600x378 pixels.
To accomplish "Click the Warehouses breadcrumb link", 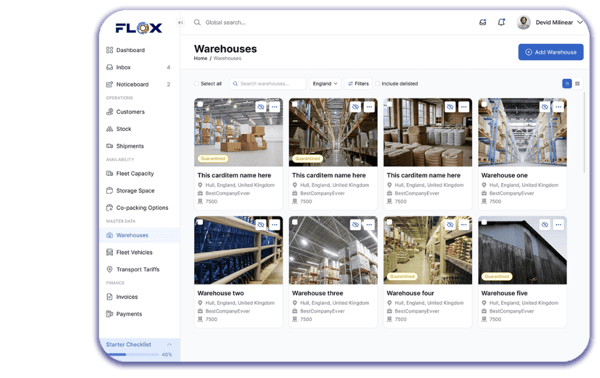I will [227, 59].
